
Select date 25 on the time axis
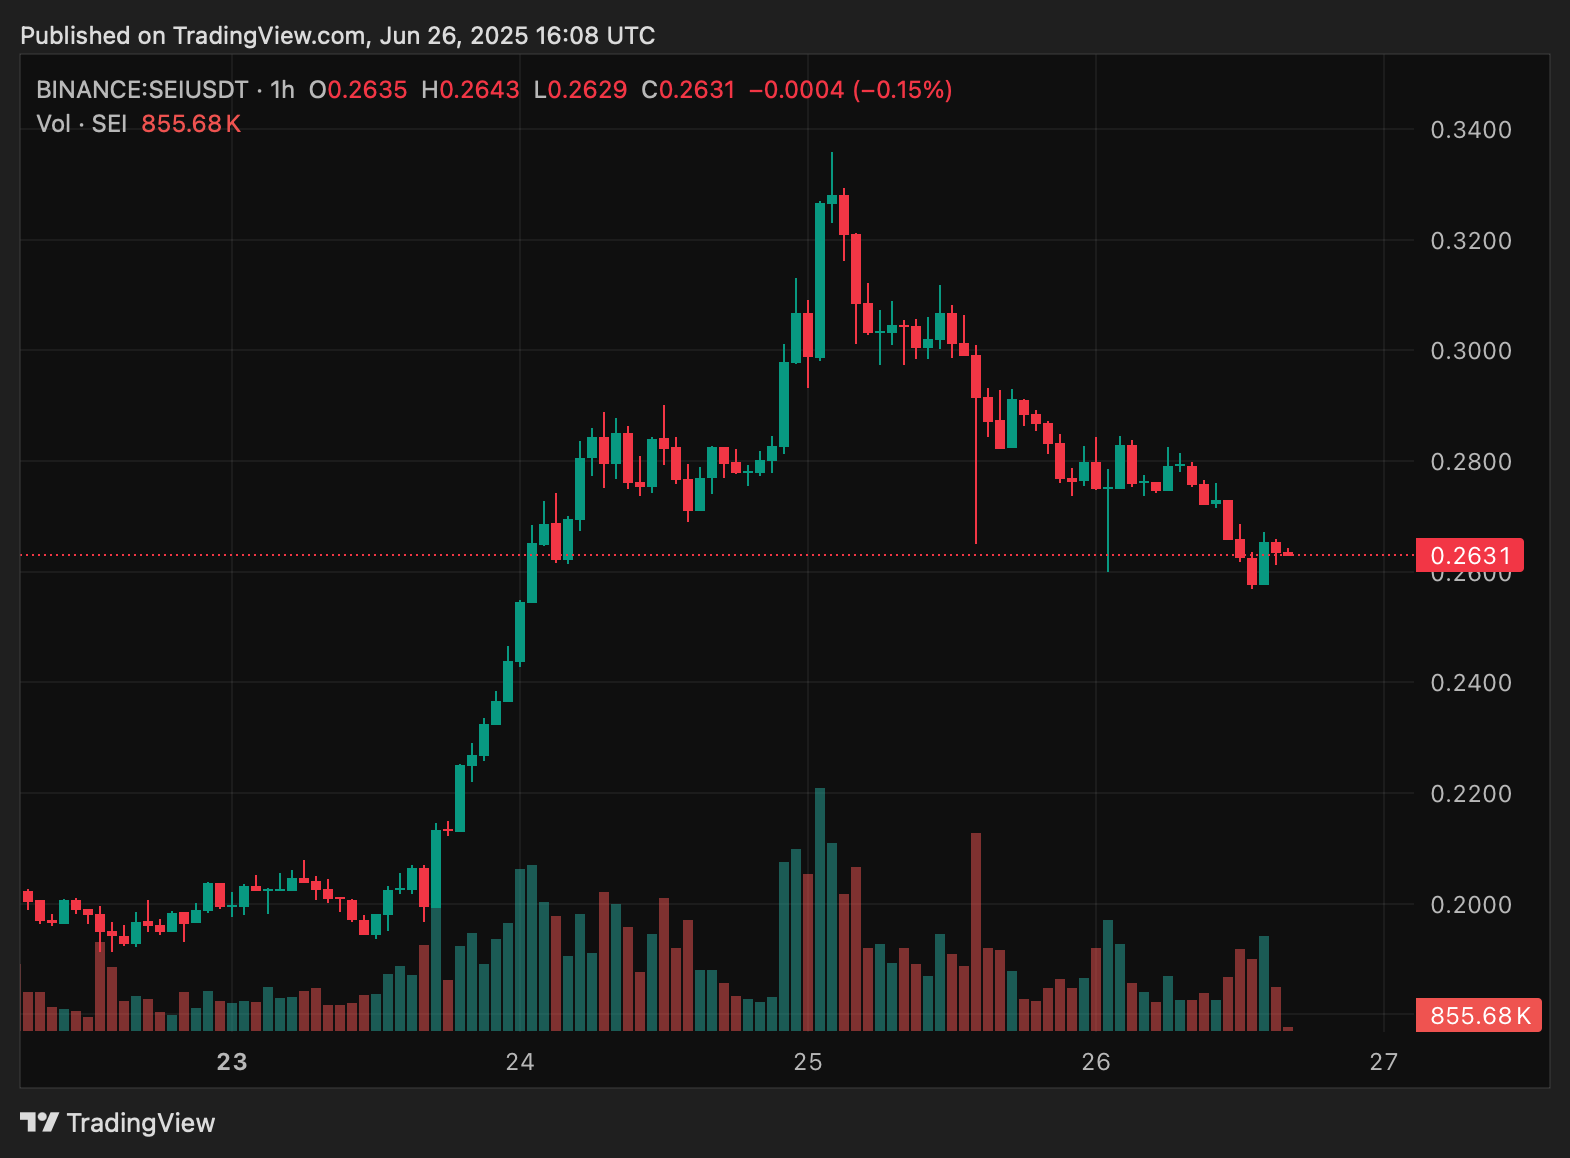pyautogui.click(x=808, y=1062)
